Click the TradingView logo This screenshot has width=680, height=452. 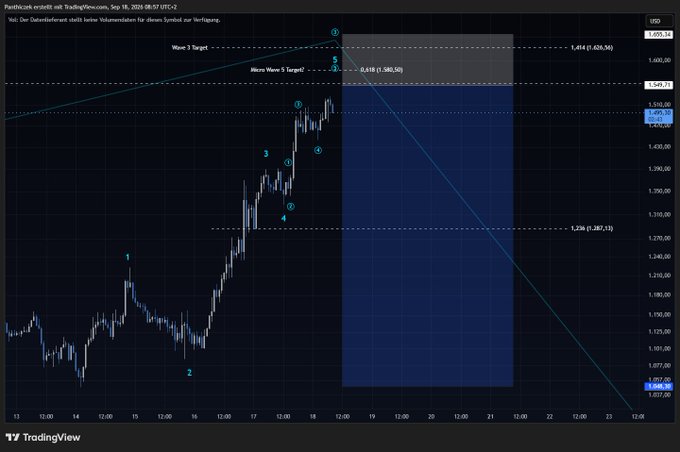tap(43, 437)
